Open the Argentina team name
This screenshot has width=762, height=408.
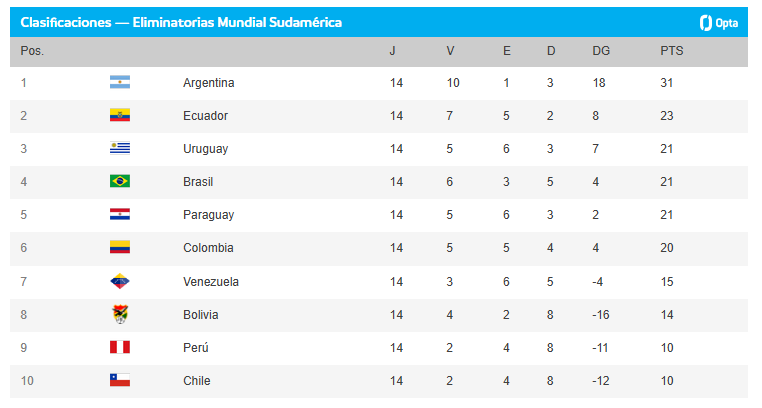[x=208, y=83]
